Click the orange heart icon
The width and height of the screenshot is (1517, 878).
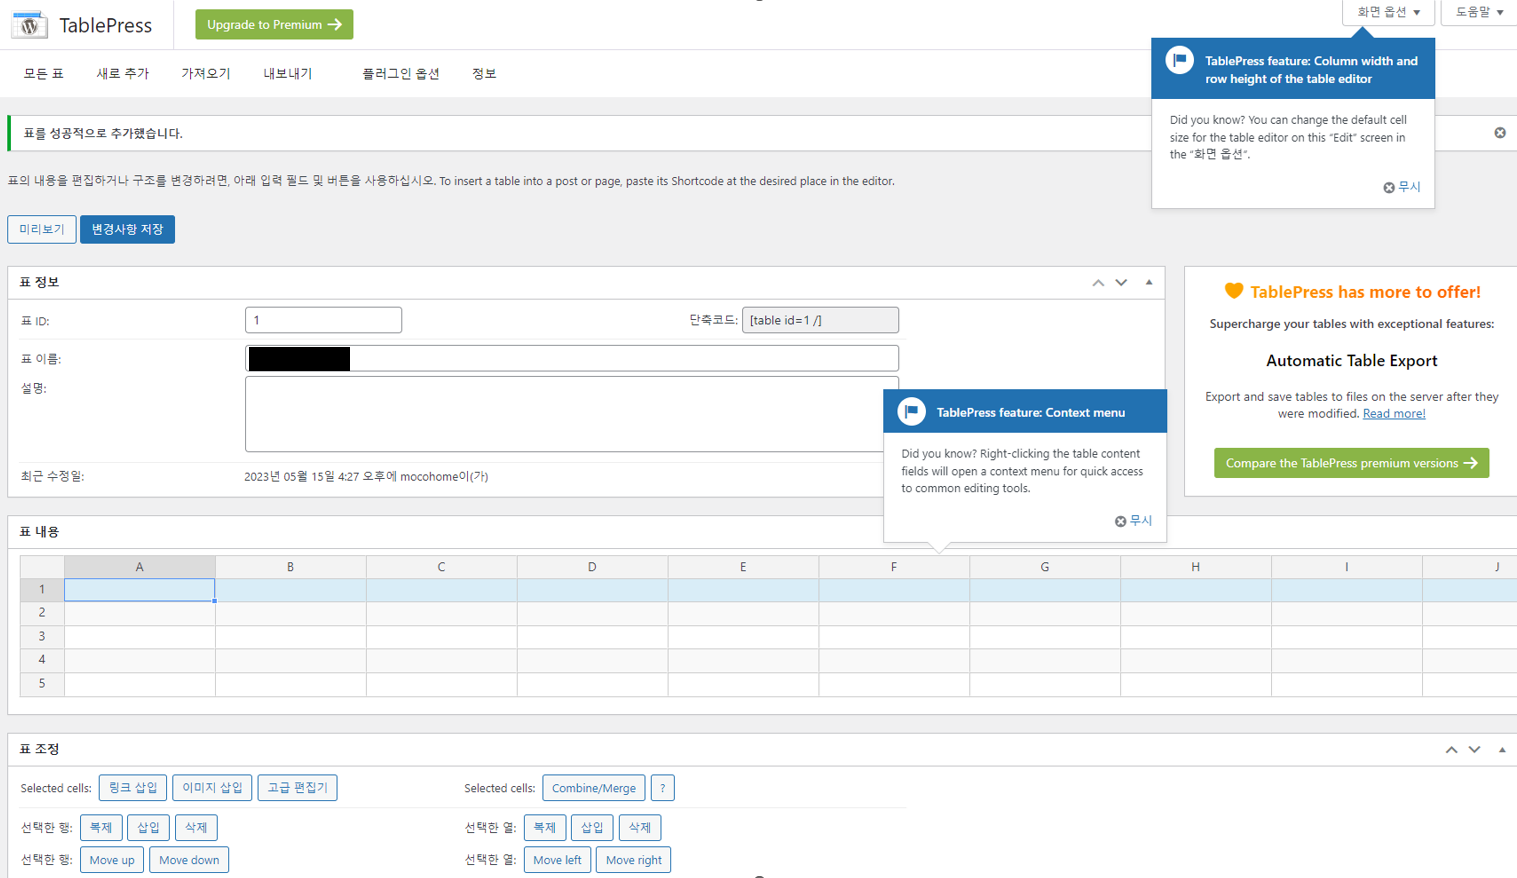tap(1234, 291)
